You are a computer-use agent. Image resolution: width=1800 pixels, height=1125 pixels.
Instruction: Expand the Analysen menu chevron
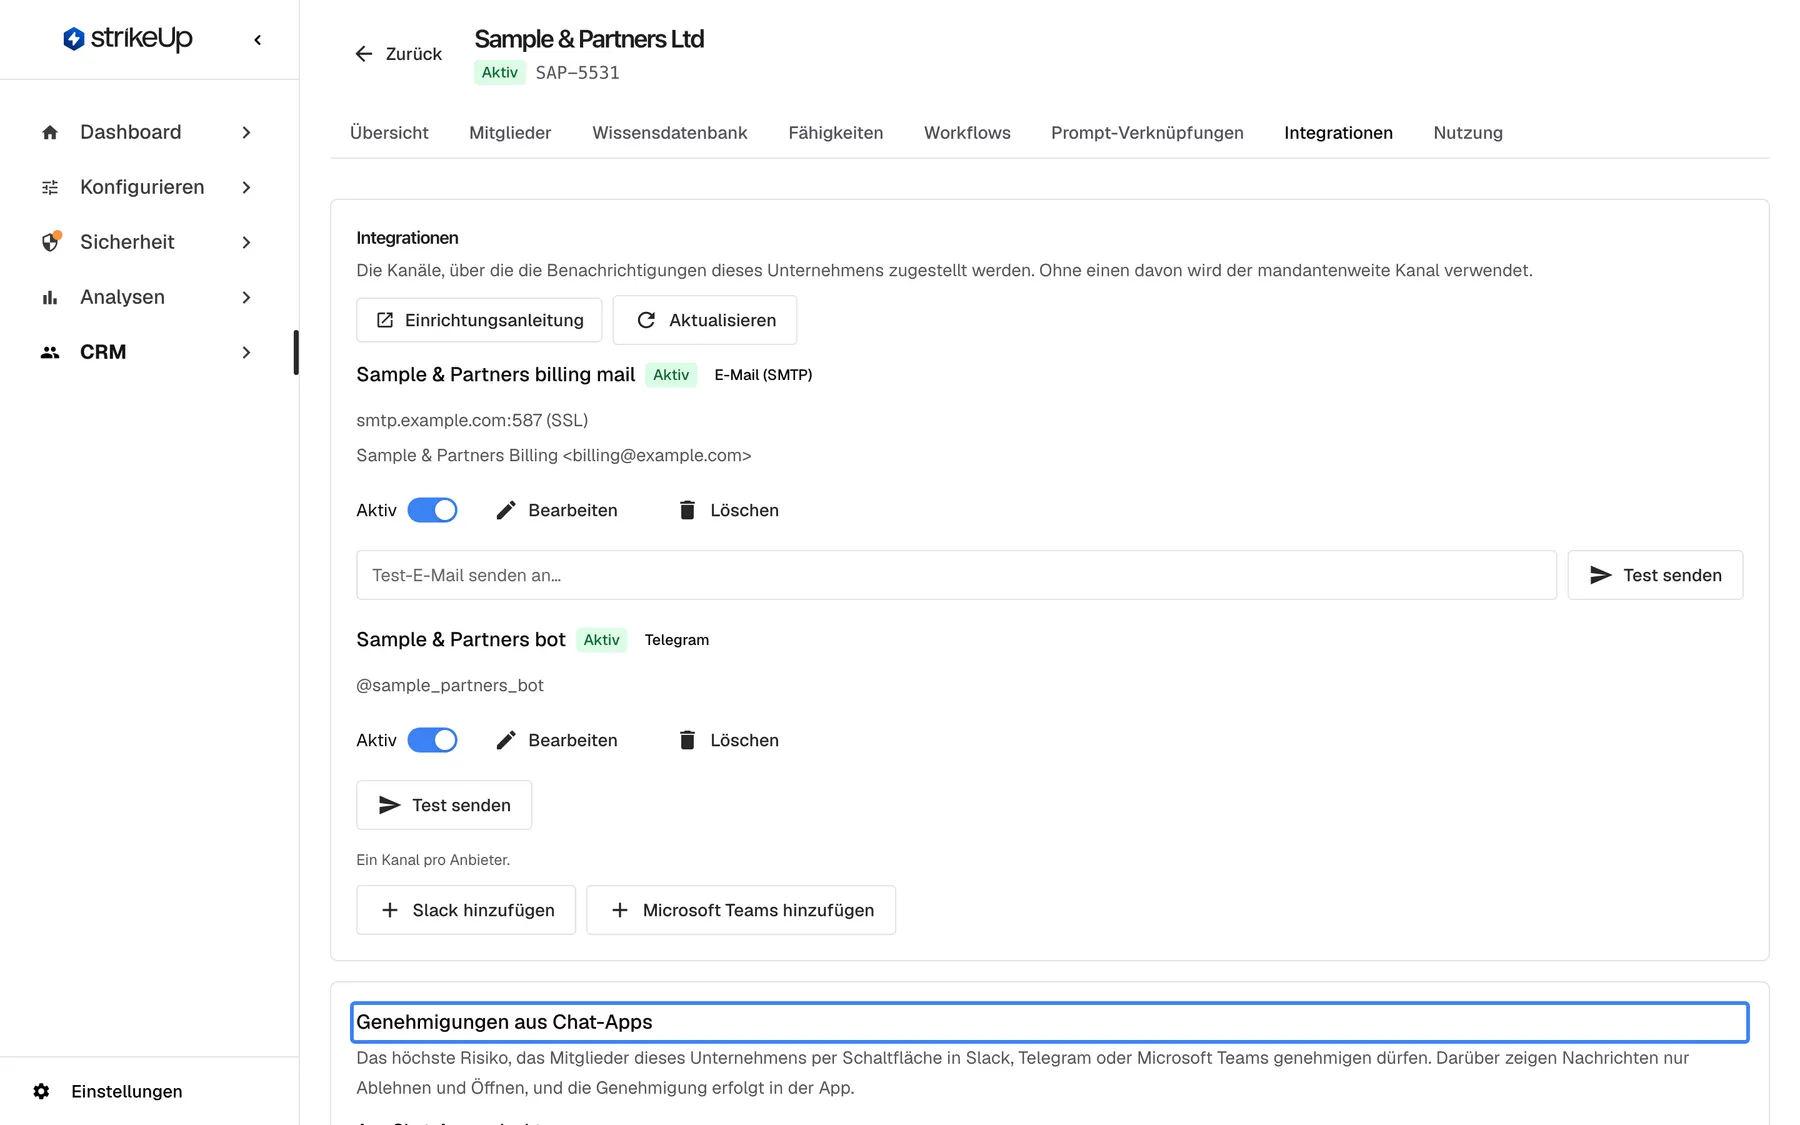[x=246, y=297]
